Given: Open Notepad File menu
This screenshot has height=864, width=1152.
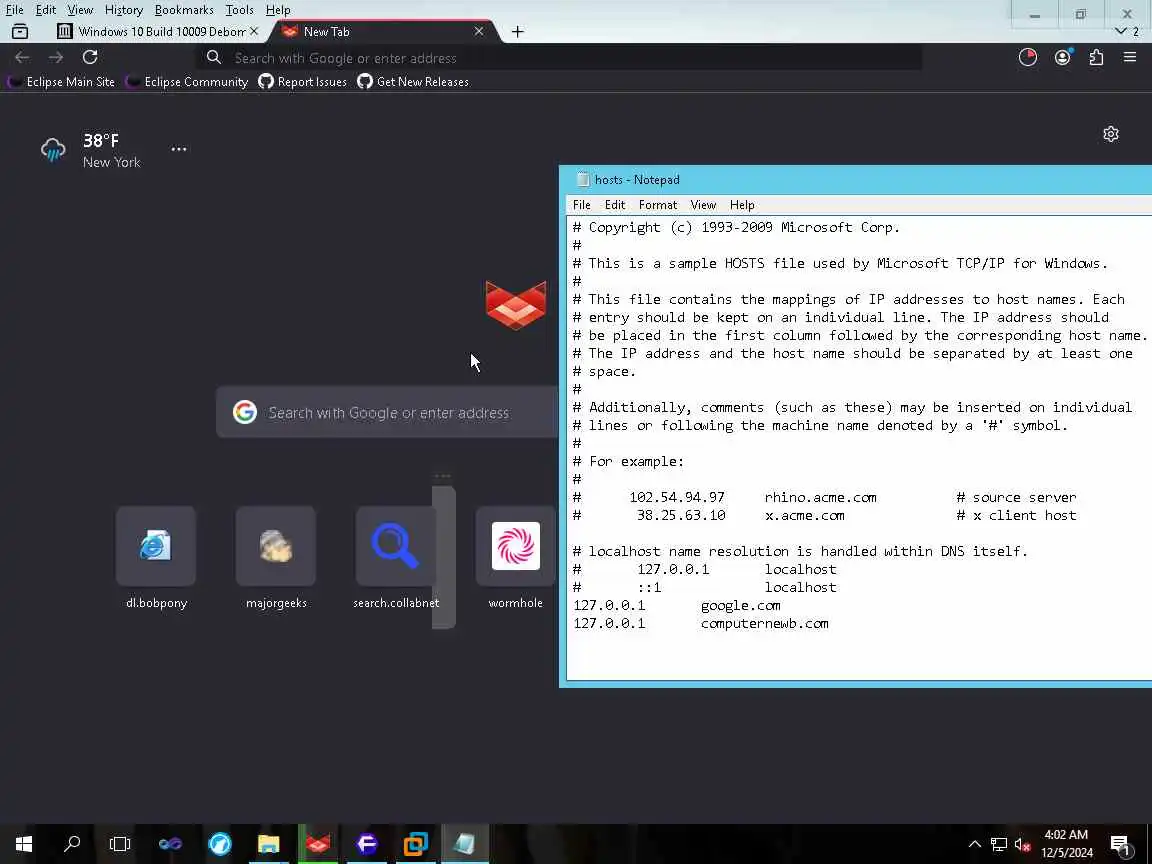Looking at the screenshot, I should [581, 205].
